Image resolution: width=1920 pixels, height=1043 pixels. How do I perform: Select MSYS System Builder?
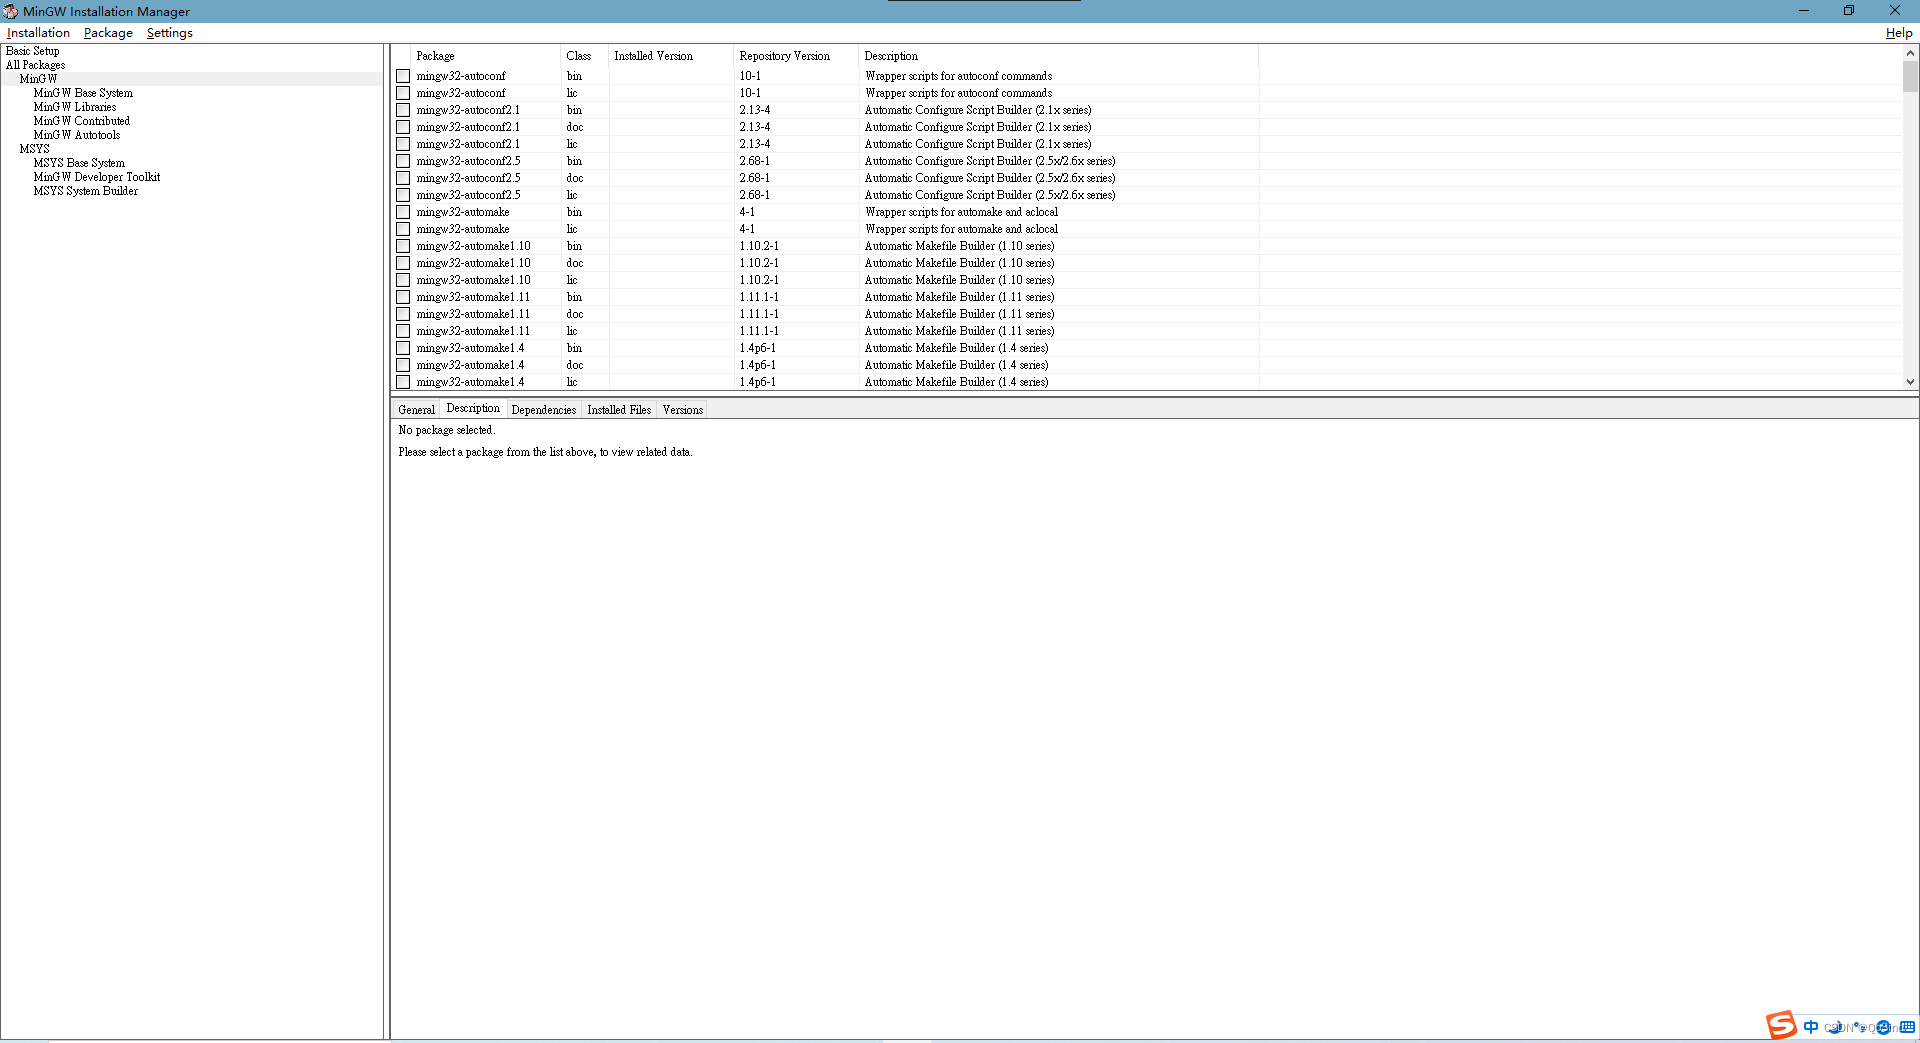click(x=86, y=191)
